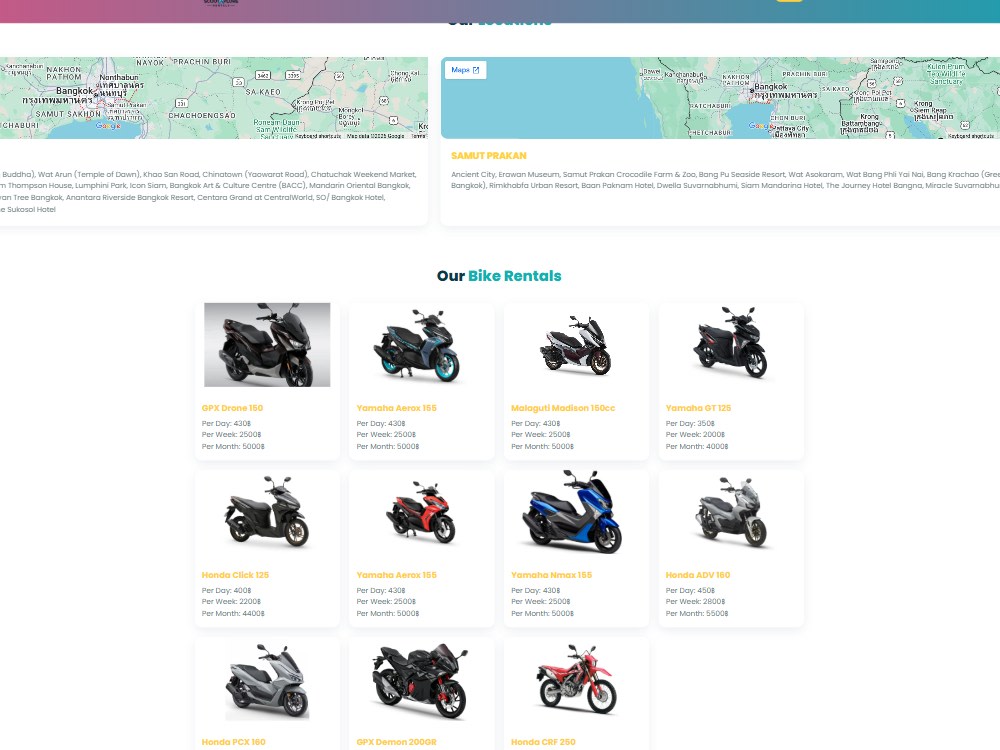Open the Malaguti Madison 150cc scooter photo

[577, 344]
